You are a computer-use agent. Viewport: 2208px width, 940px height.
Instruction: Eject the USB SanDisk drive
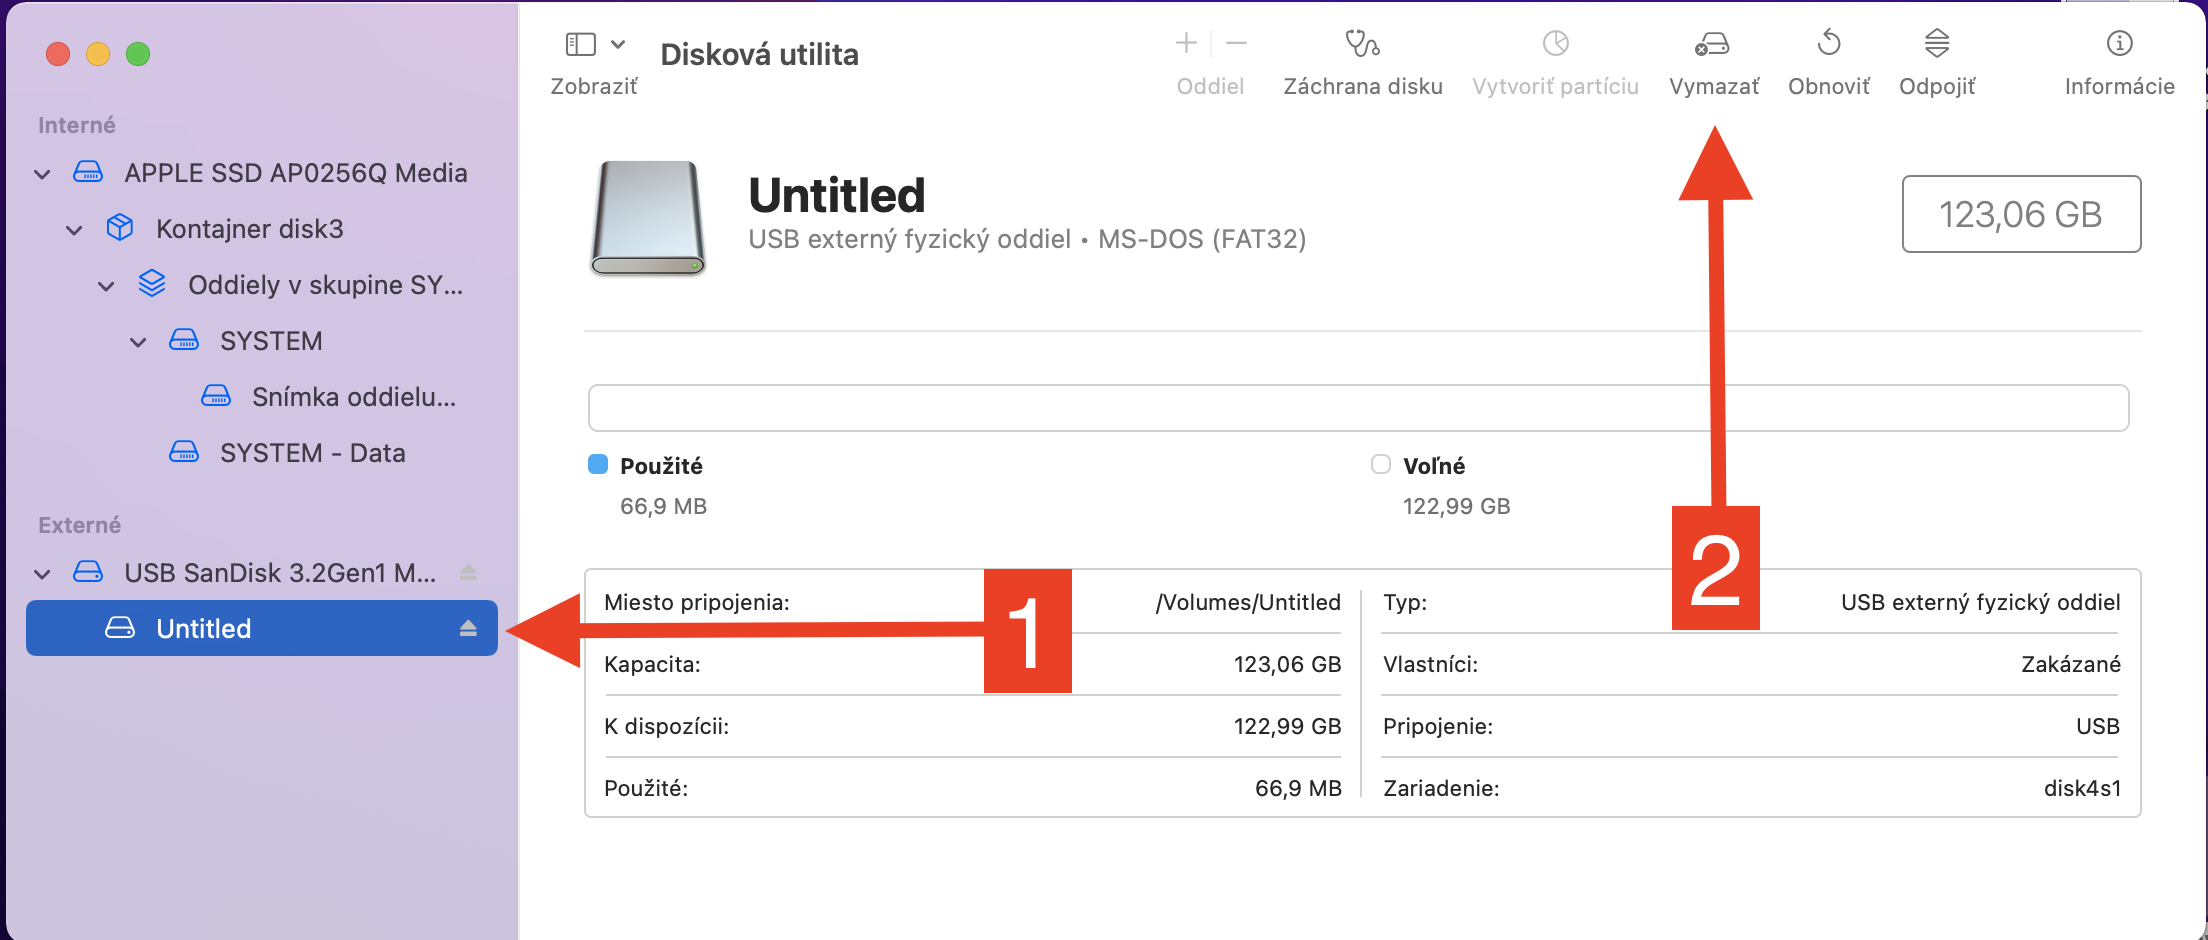point(468,573)
